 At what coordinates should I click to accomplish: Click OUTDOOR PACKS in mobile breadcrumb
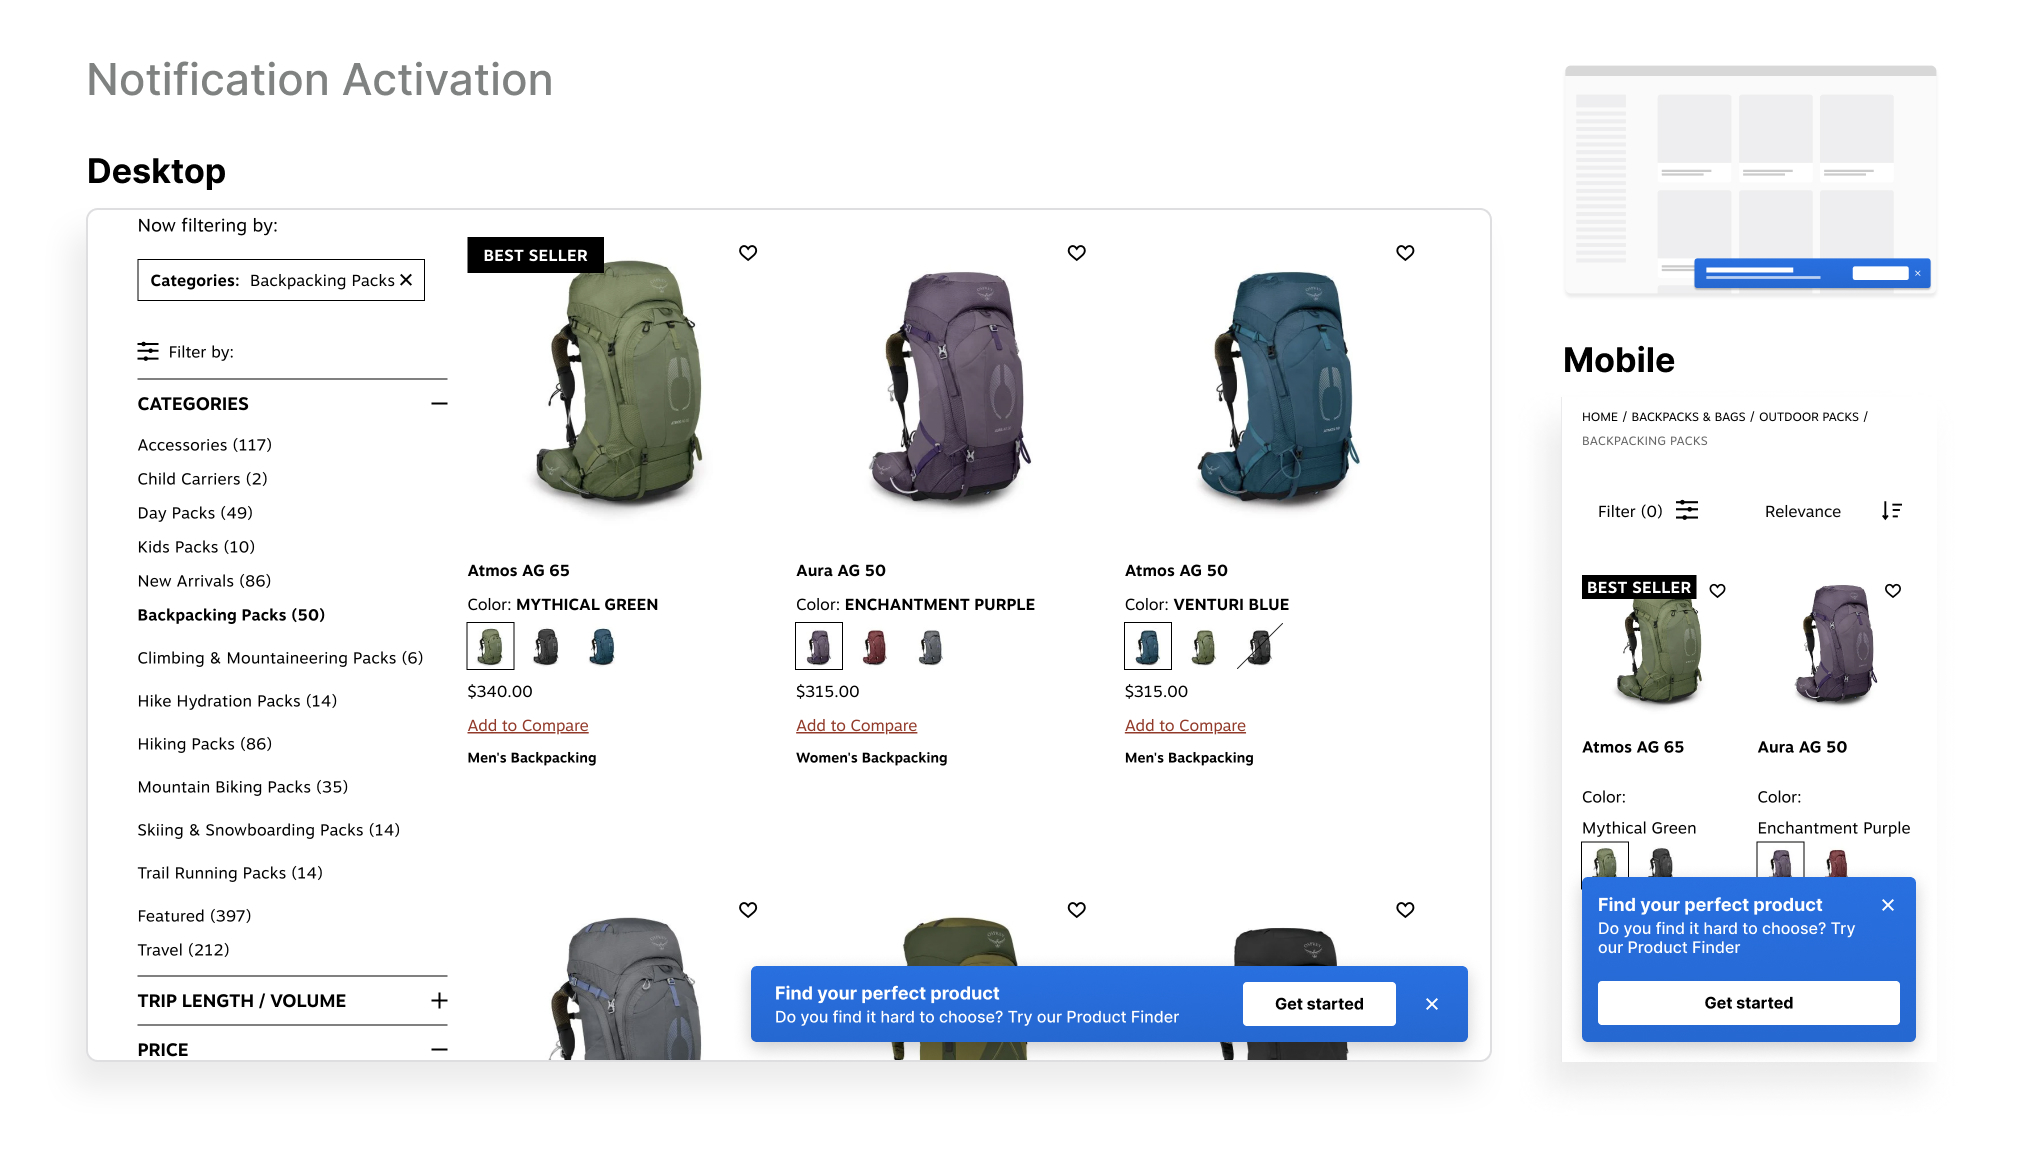(1808, 417)
